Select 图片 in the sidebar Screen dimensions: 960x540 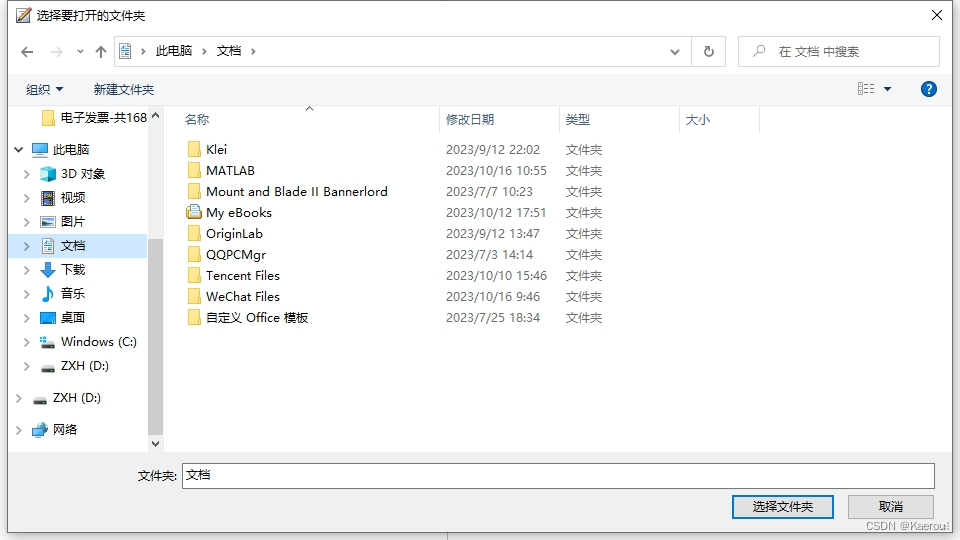[62, 222]
